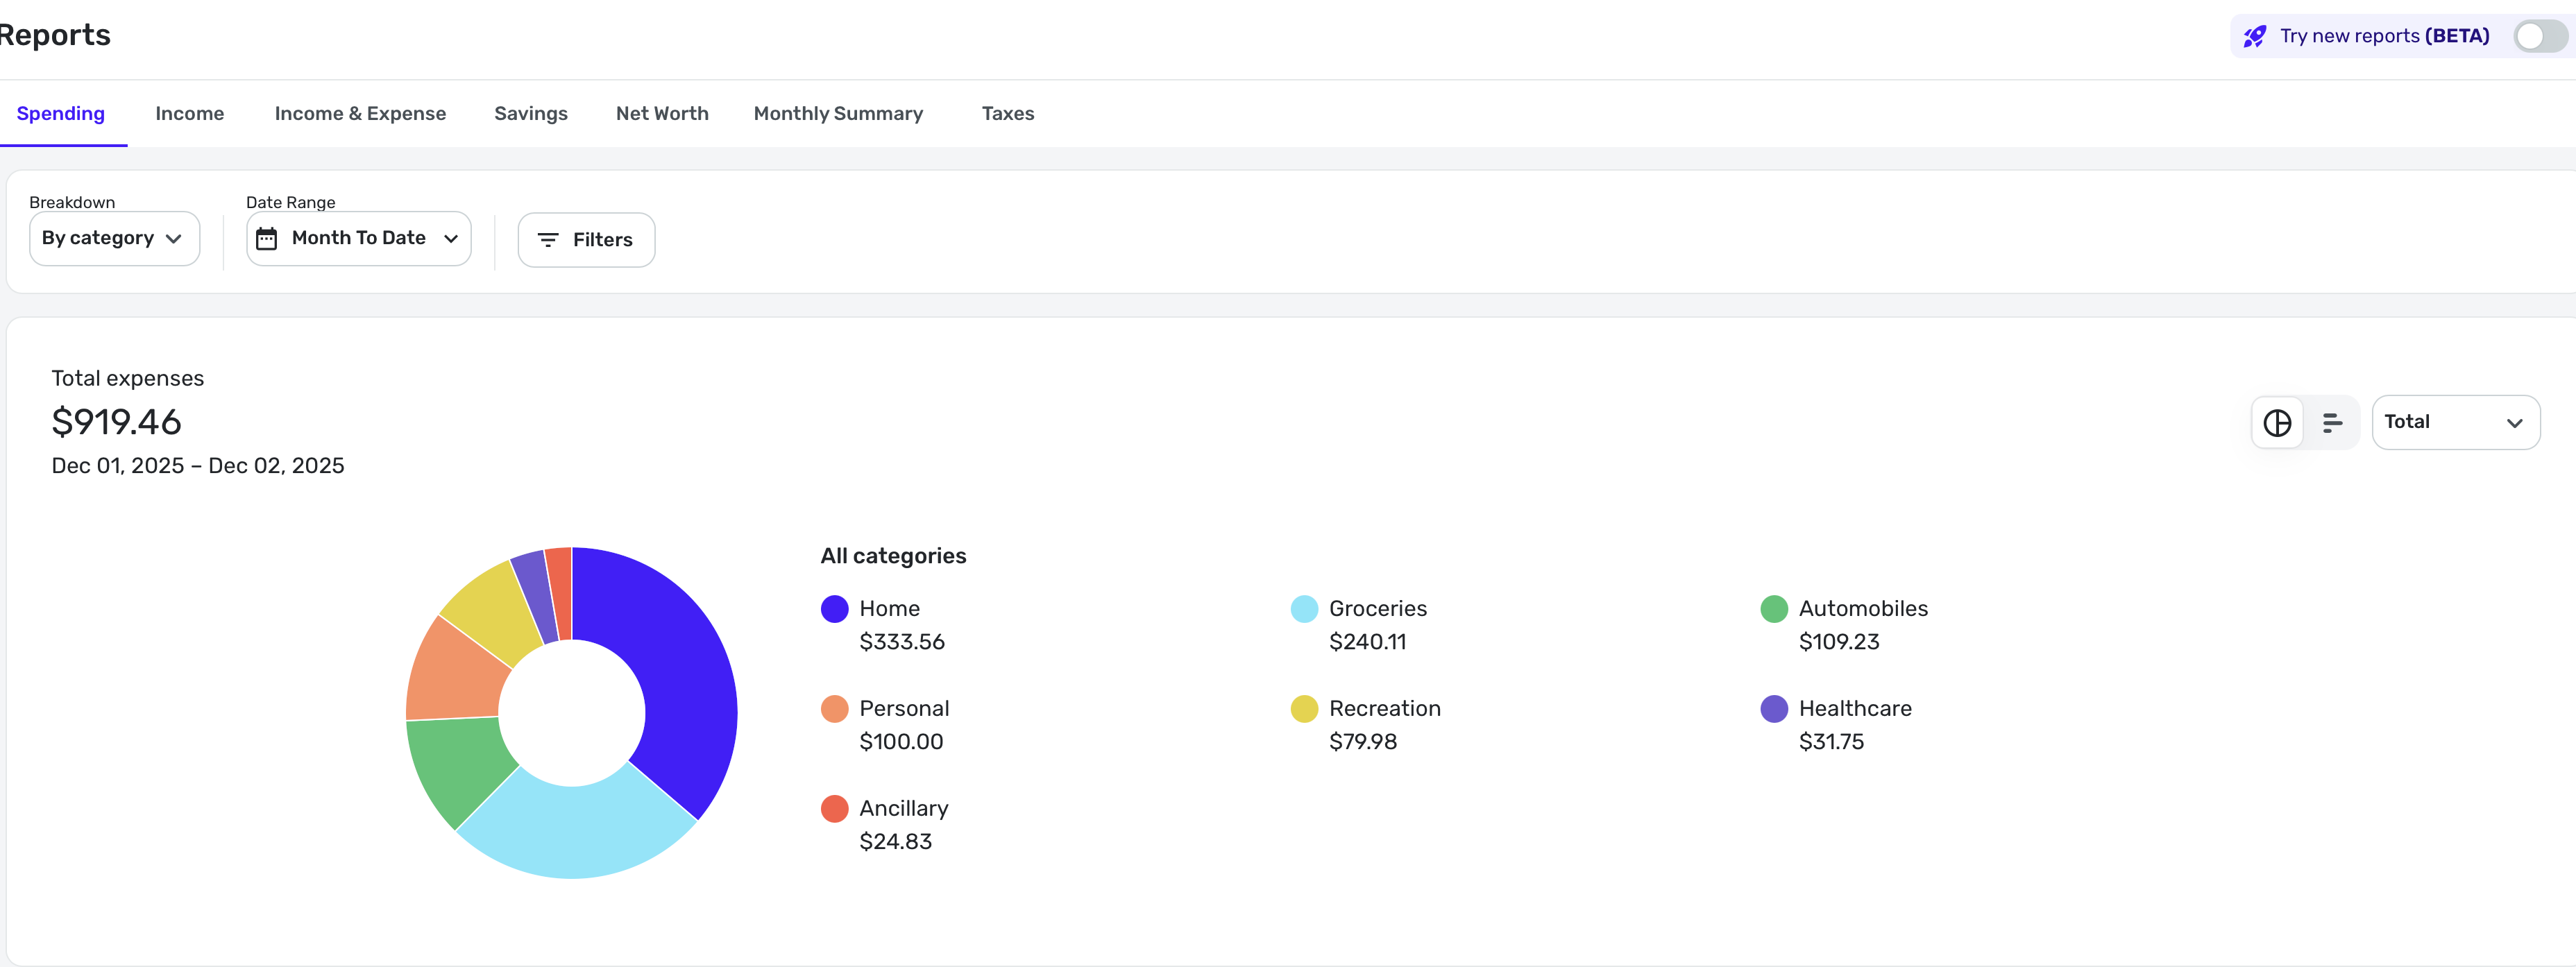Click the Filters button
Image resolution: width=2576 pixels, height=967 pixels.
click(x=586, y=240)
